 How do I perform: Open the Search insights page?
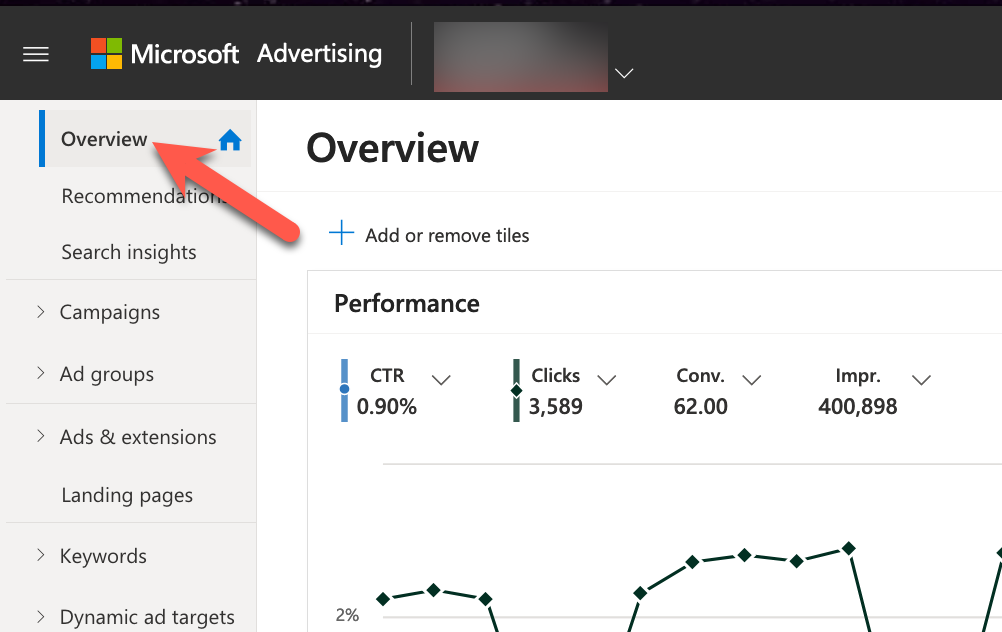tap(129, 252)
